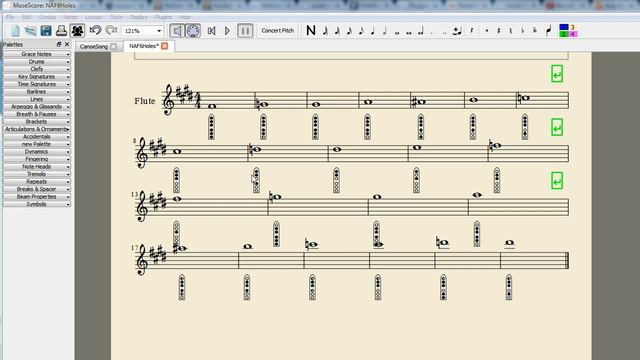Toggle MIDI input with the round connector button
The width and height of the screenshot is (640, 360).
[193, 31]
